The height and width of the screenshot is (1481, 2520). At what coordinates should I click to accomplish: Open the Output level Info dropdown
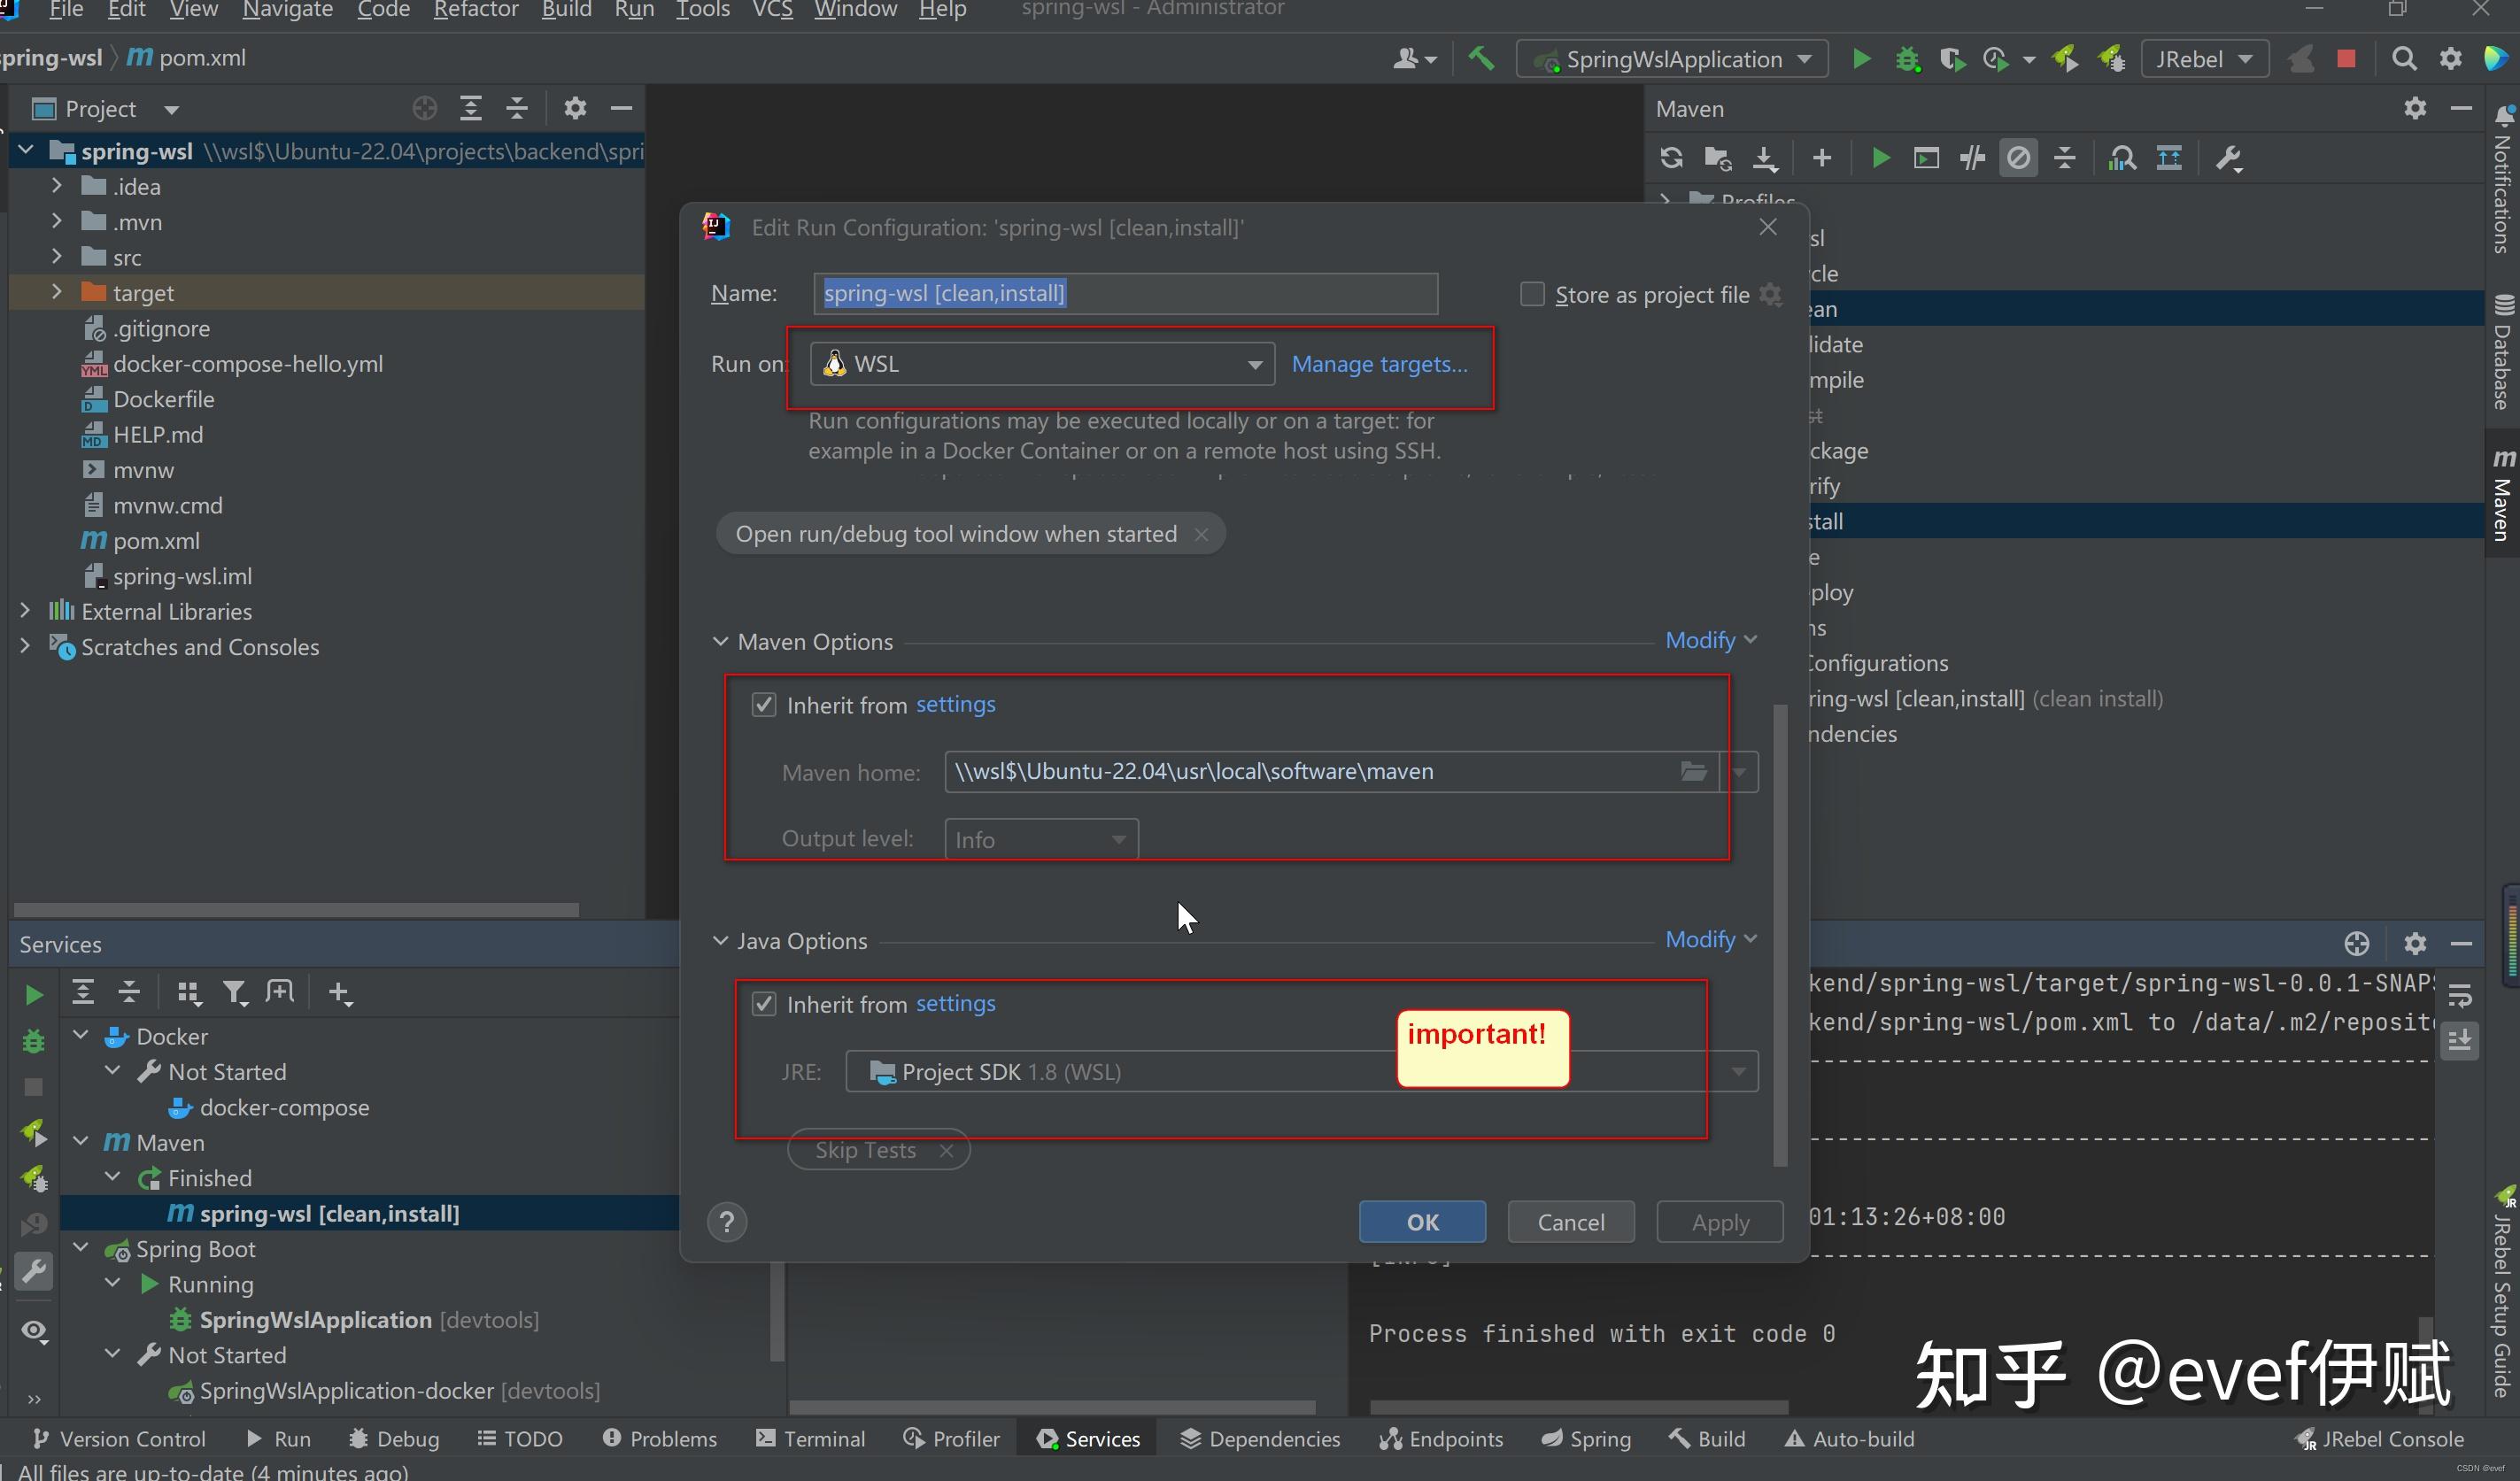(x=1117, y=839)
